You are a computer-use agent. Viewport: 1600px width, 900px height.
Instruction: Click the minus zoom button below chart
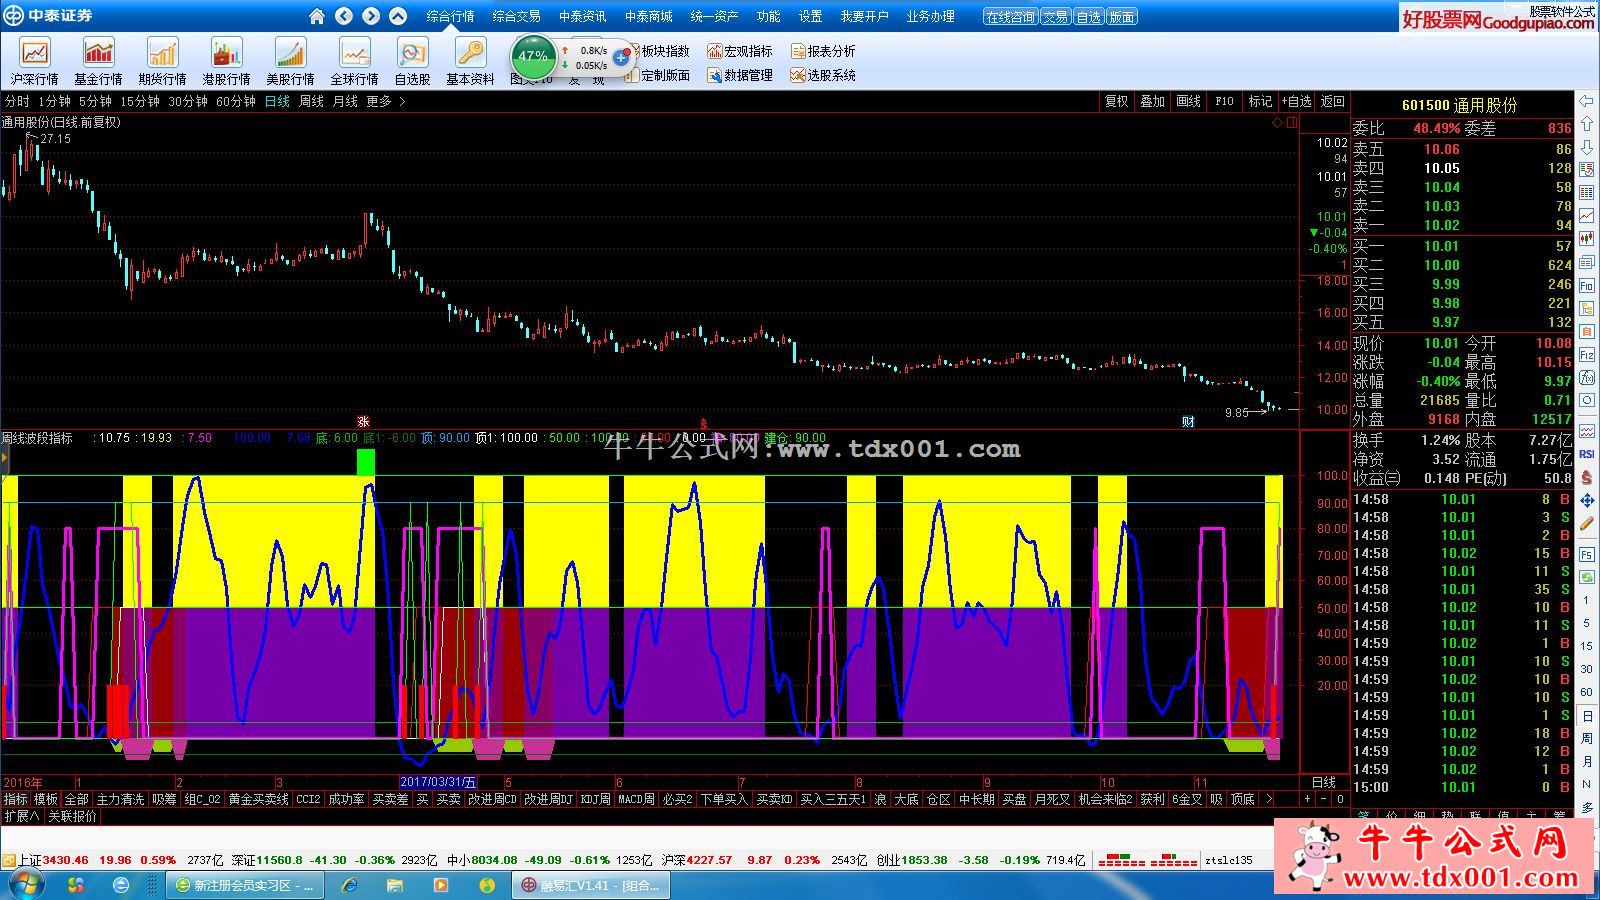(x=1323, y=799)
